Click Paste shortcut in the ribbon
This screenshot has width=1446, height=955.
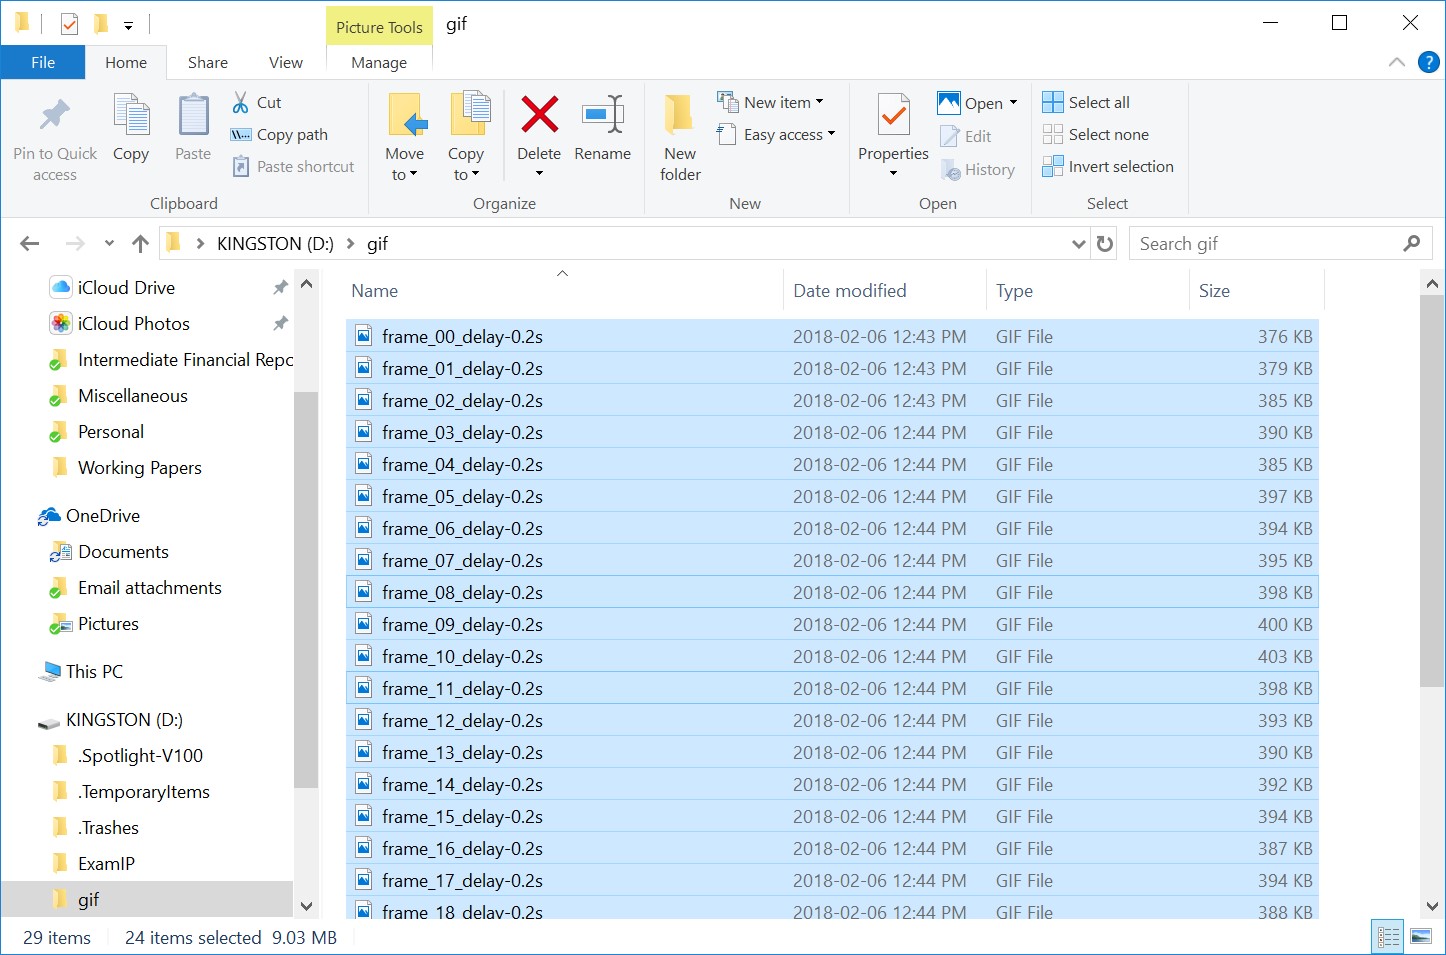click(293, 166)
